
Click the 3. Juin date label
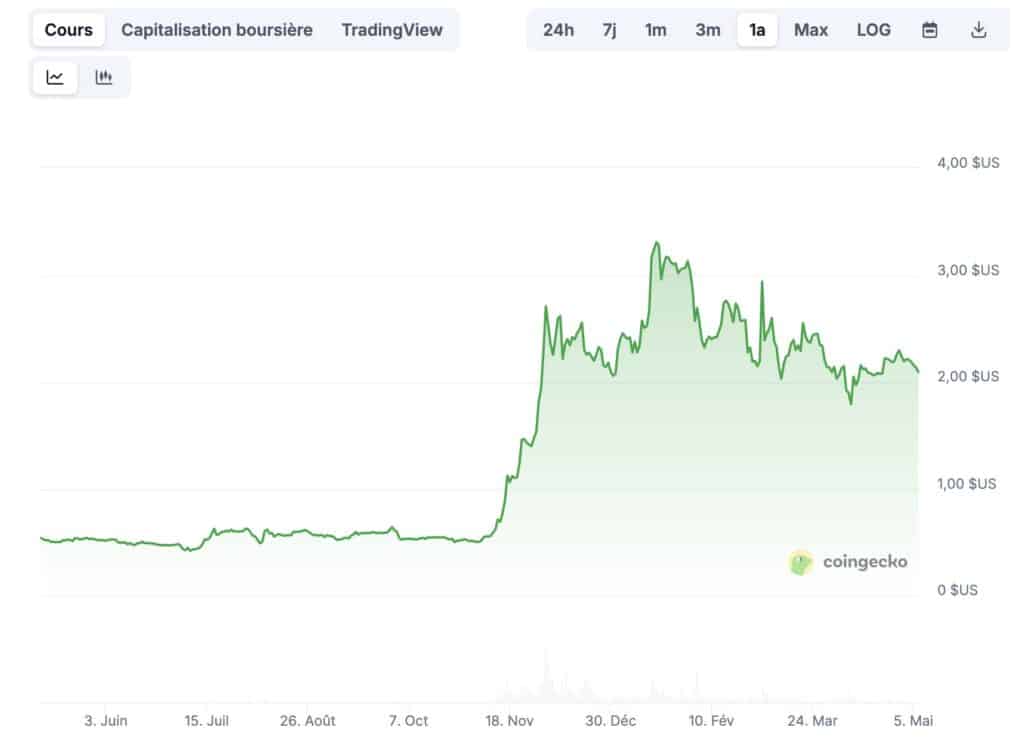click(106, 721)
